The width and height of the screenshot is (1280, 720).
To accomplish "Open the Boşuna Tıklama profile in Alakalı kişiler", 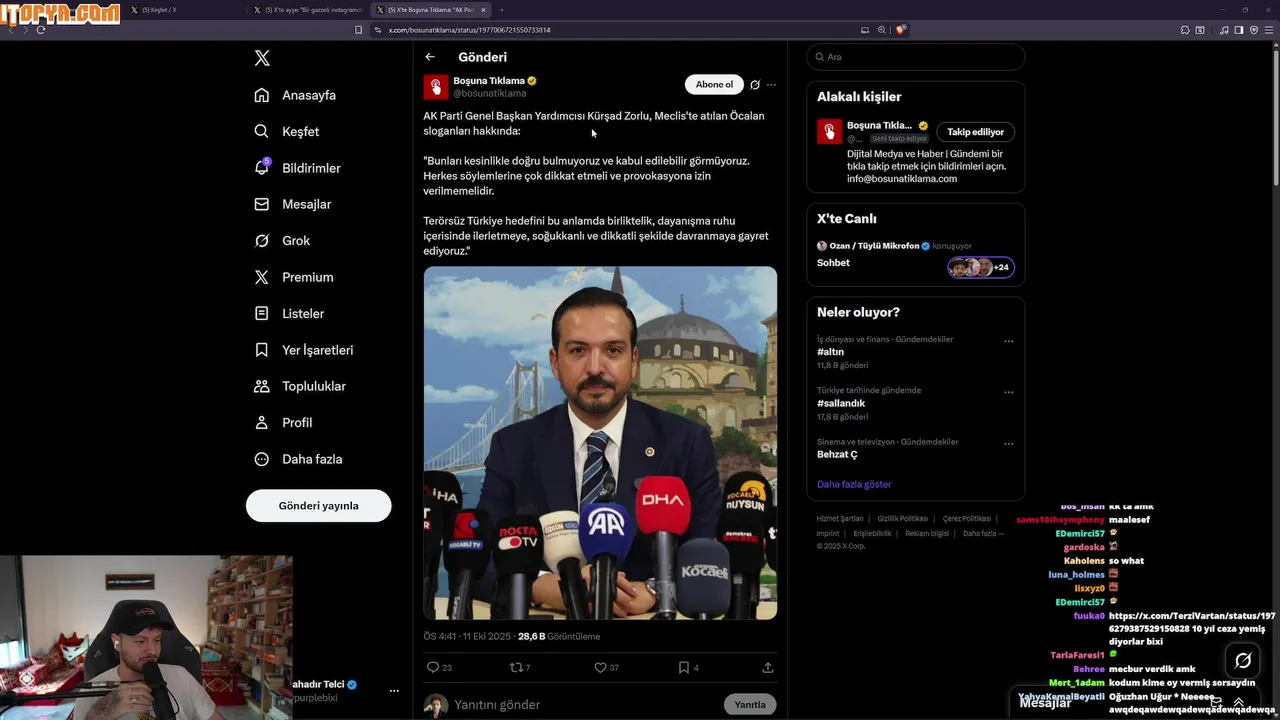I will (880, 126).
